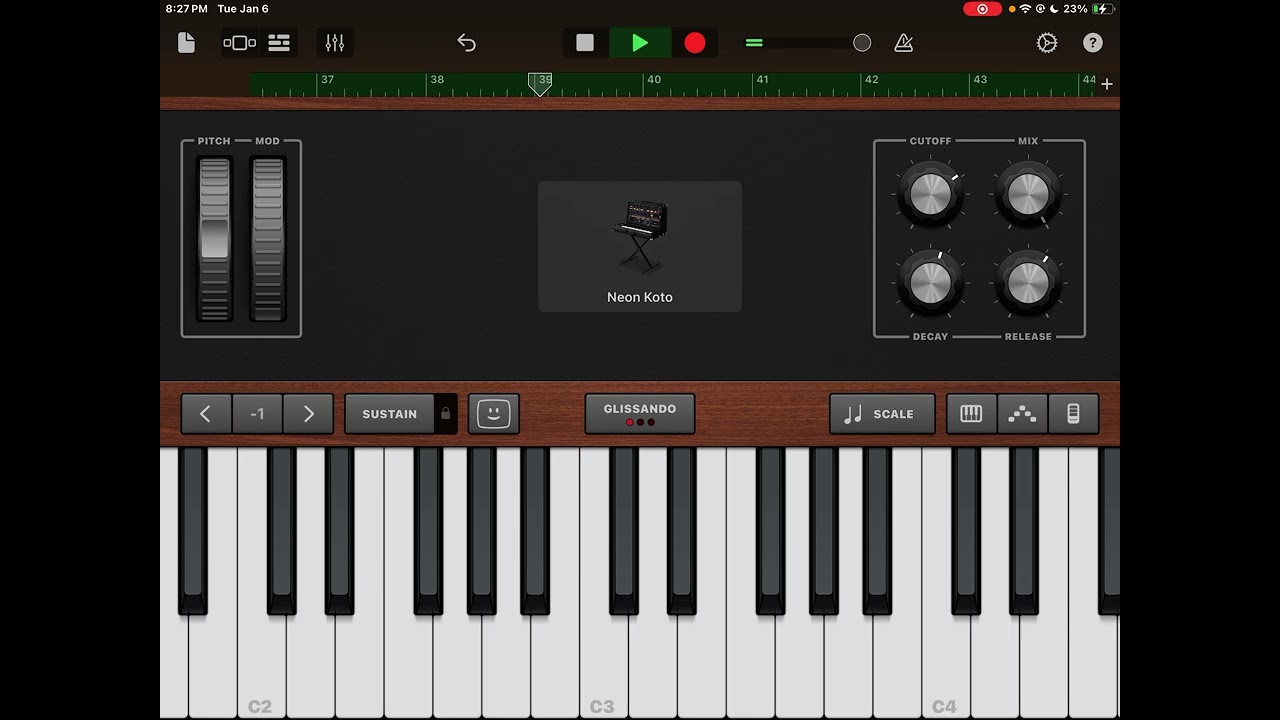Open the help question mark
This screenshot has height=720, width=1280.
click(x=1093, y=43)
